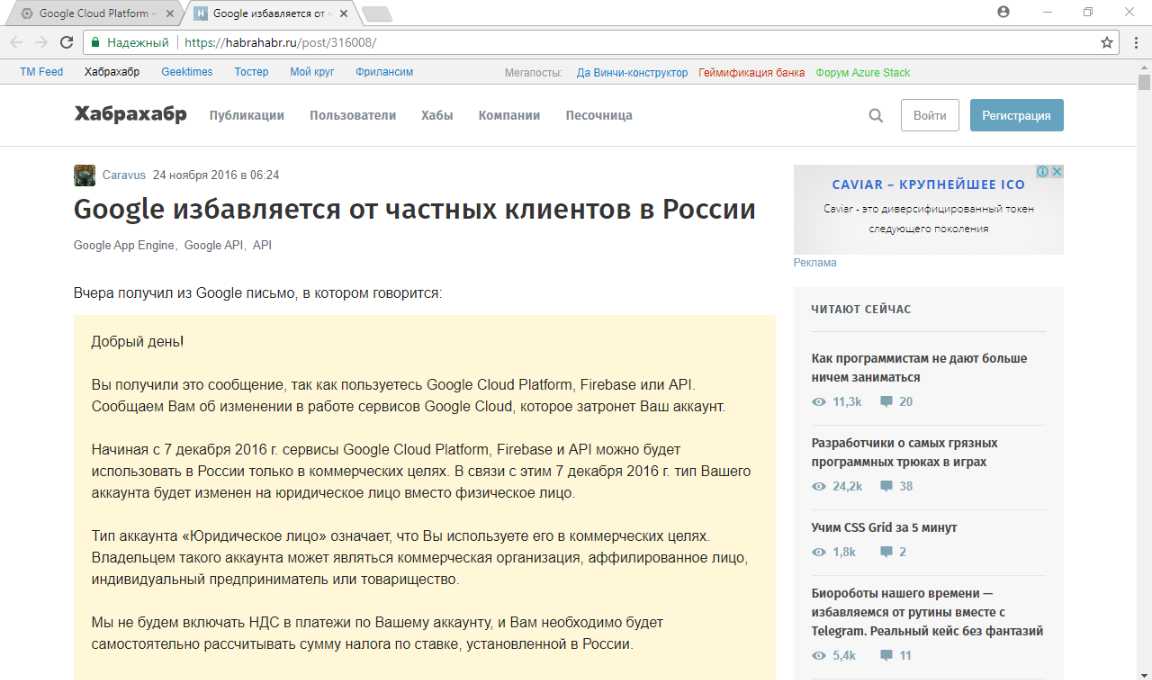Viewport: 1152px width, 680px height.
Task: Switch to the Google Cloud Platform tab
Action: 94,13
